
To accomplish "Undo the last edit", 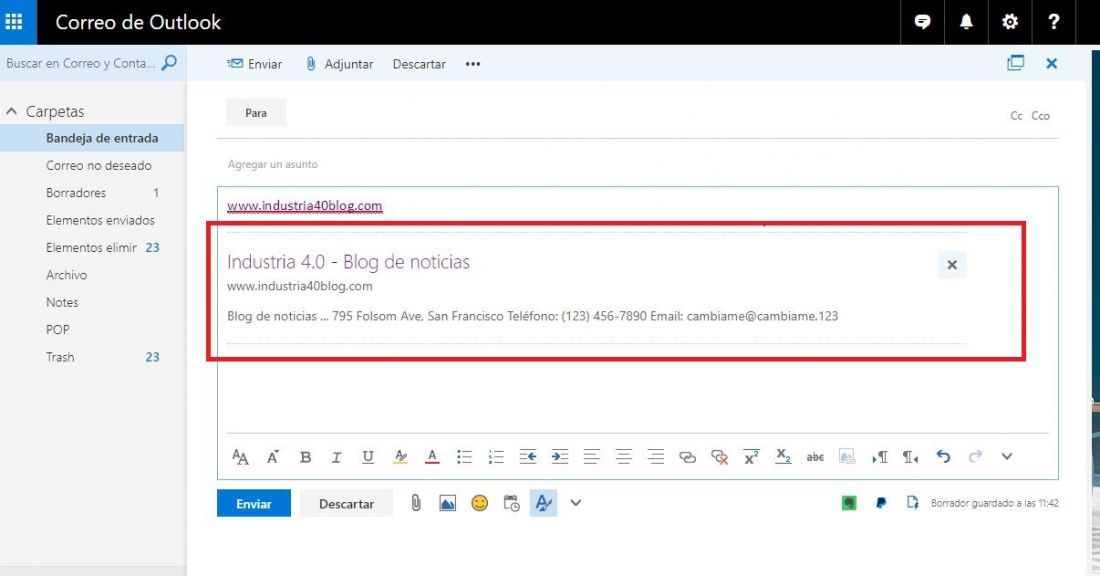I will [943, 457].
